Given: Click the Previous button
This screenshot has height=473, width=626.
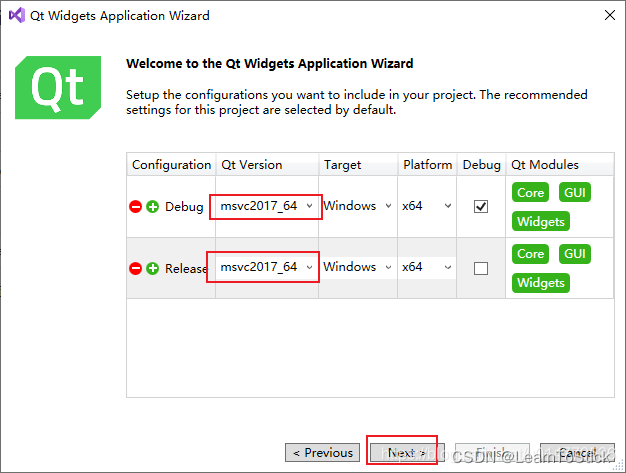Looking at the screenshot, I should coord(323,453).
